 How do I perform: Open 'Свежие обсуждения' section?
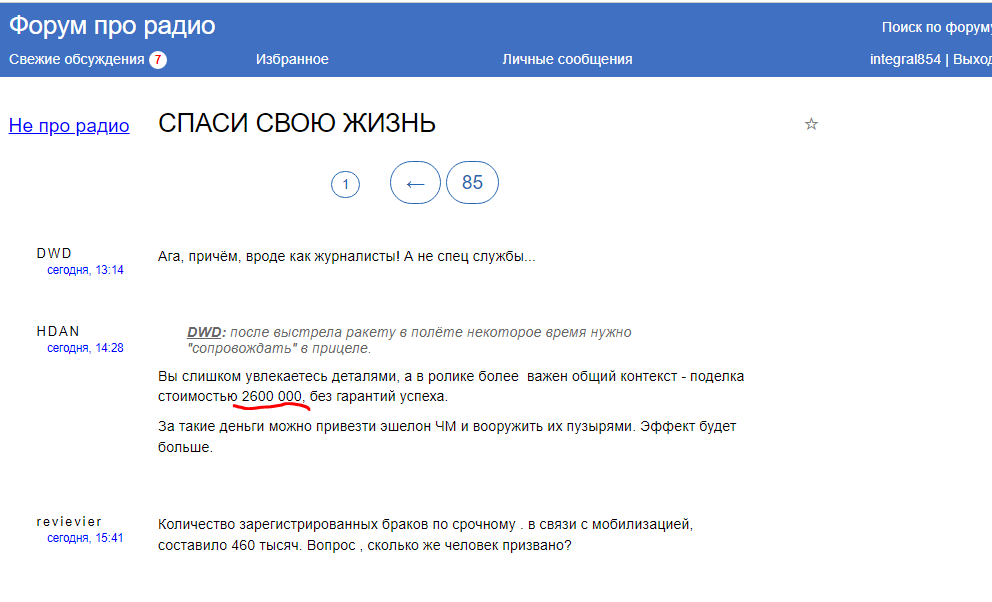[x=77, y=59]
